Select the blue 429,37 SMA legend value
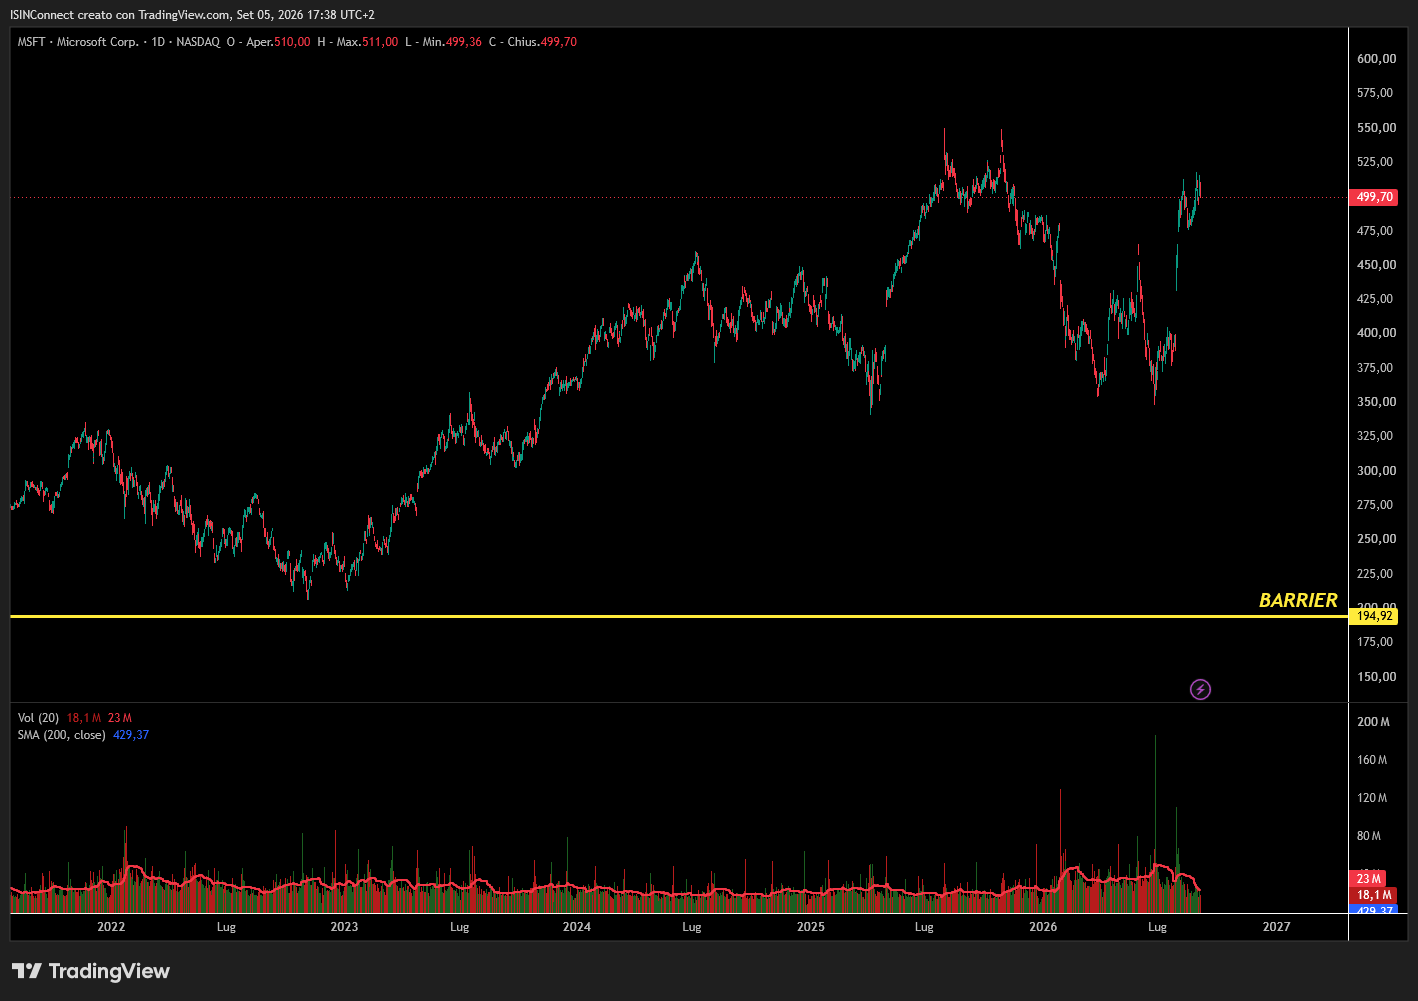1418x1001 pixels. (x=131, y=735)
